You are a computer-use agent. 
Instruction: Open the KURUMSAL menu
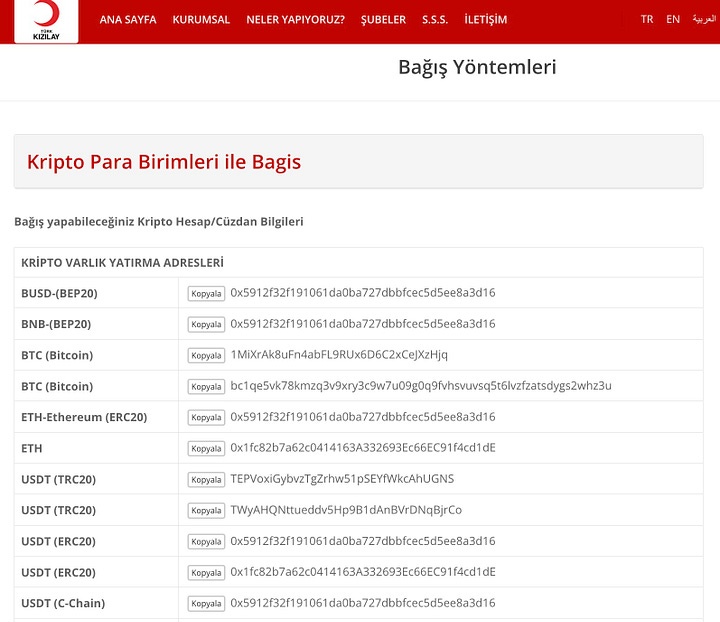201,20
